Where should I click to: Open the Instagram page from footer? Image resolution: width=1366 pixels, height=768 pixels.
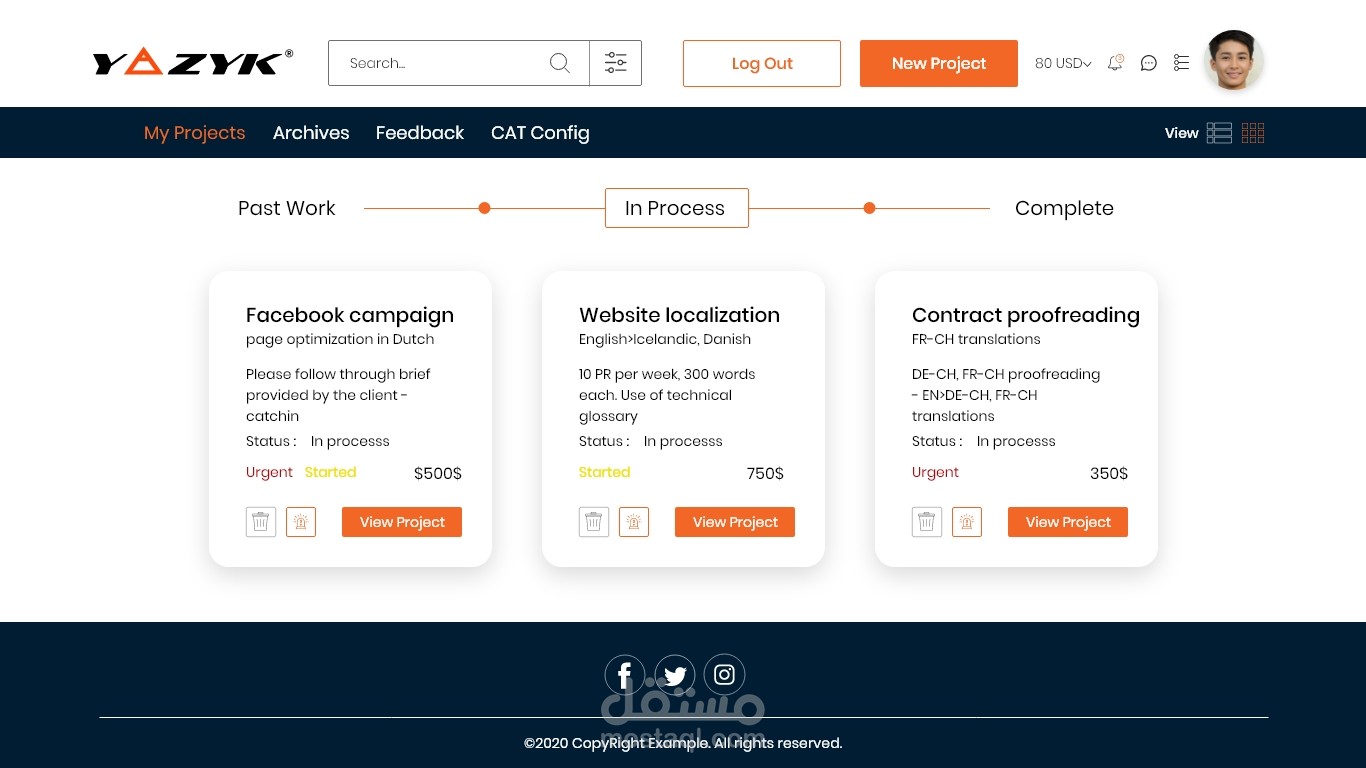tap(725, 675)
